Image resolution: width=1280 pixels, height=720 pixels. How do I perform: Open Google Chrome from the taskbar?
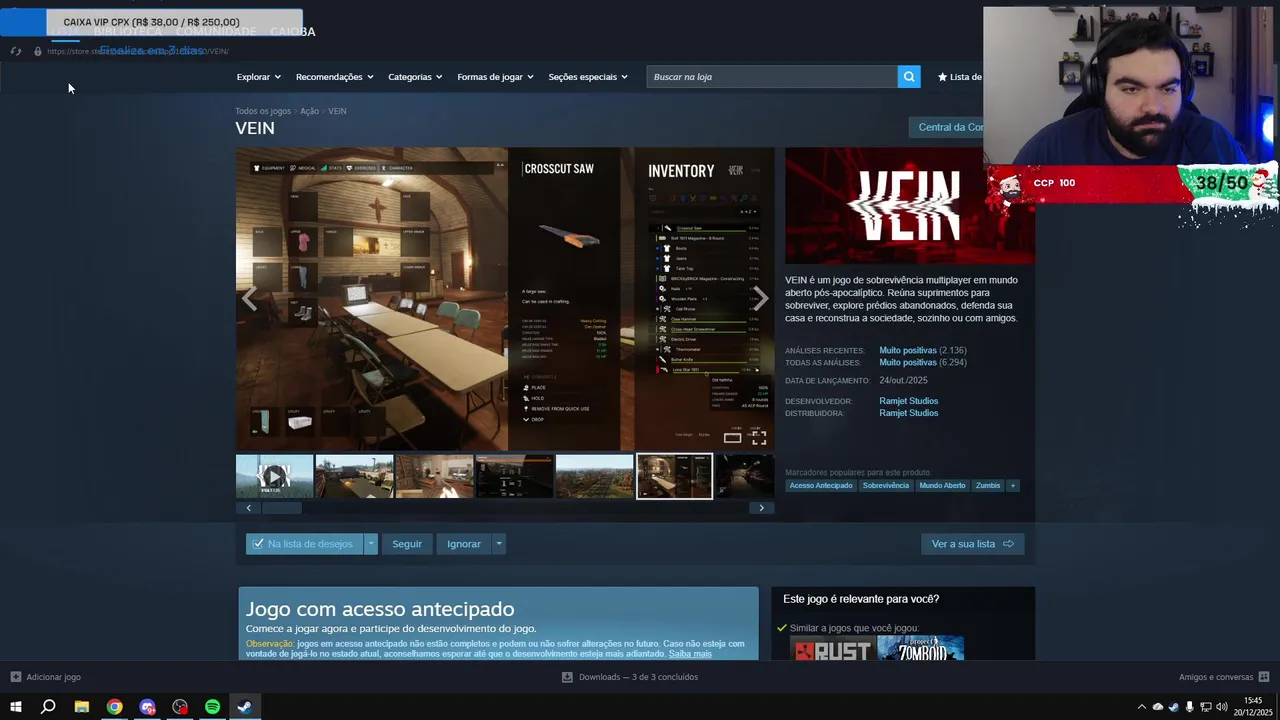click(115, 707)
